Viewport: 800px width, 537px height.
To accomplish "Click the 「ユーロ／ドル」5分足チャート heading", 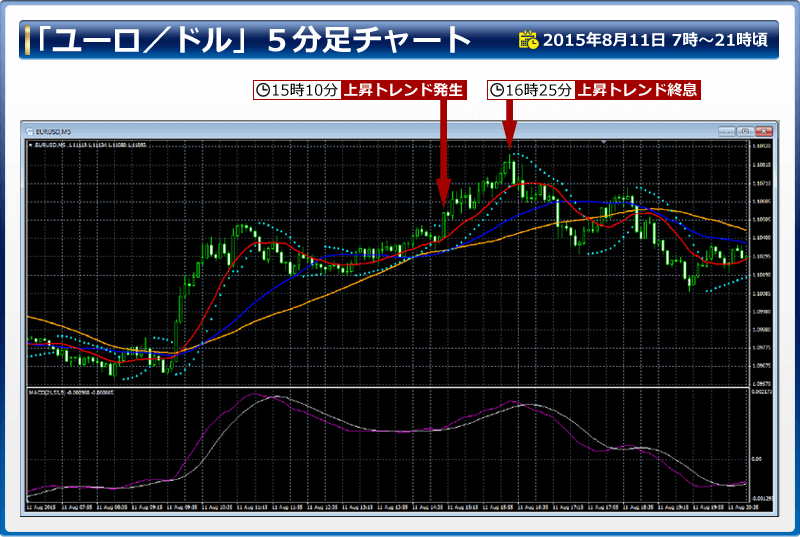I will click(250, 41).
